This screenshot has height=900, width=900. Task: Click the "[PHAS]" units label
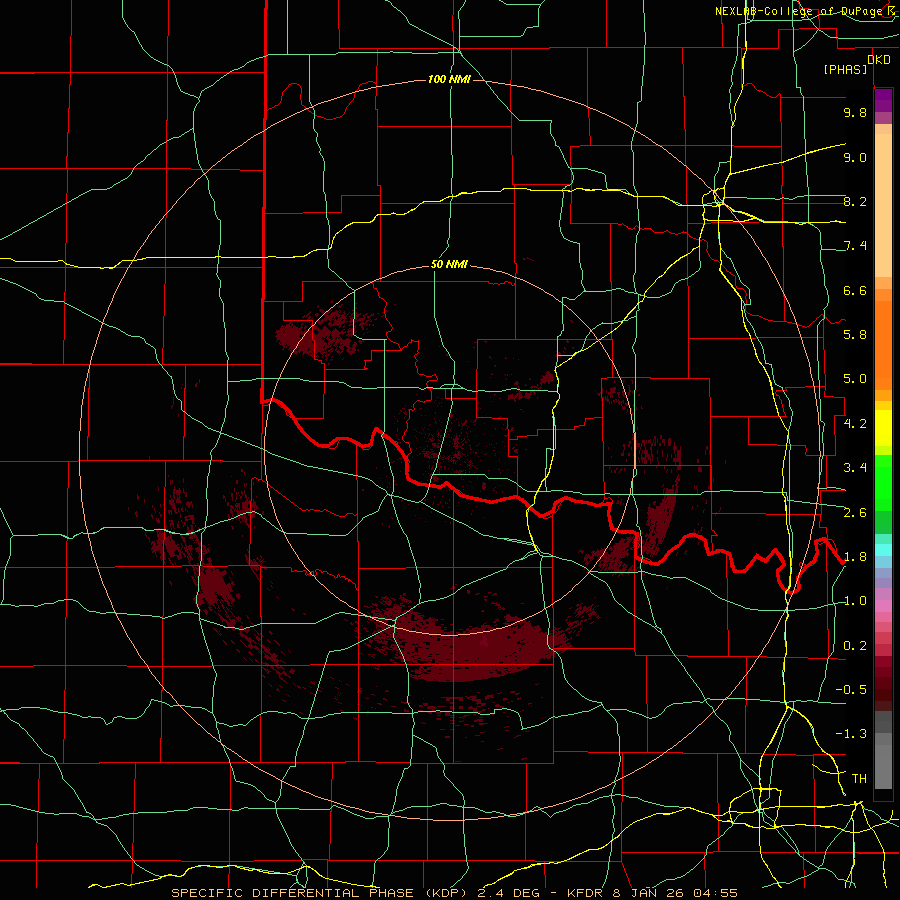click(845, 70)
